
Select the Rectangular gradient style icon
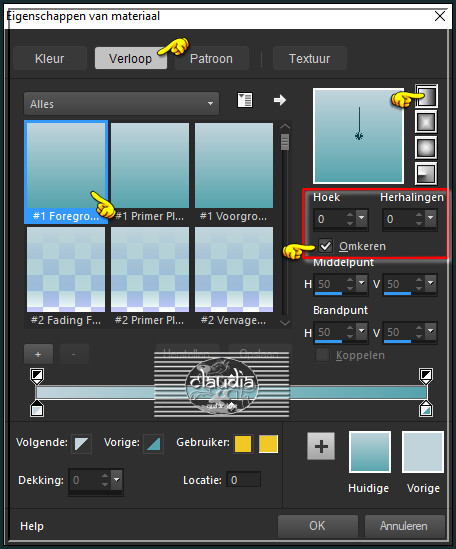tap(426, 122)
